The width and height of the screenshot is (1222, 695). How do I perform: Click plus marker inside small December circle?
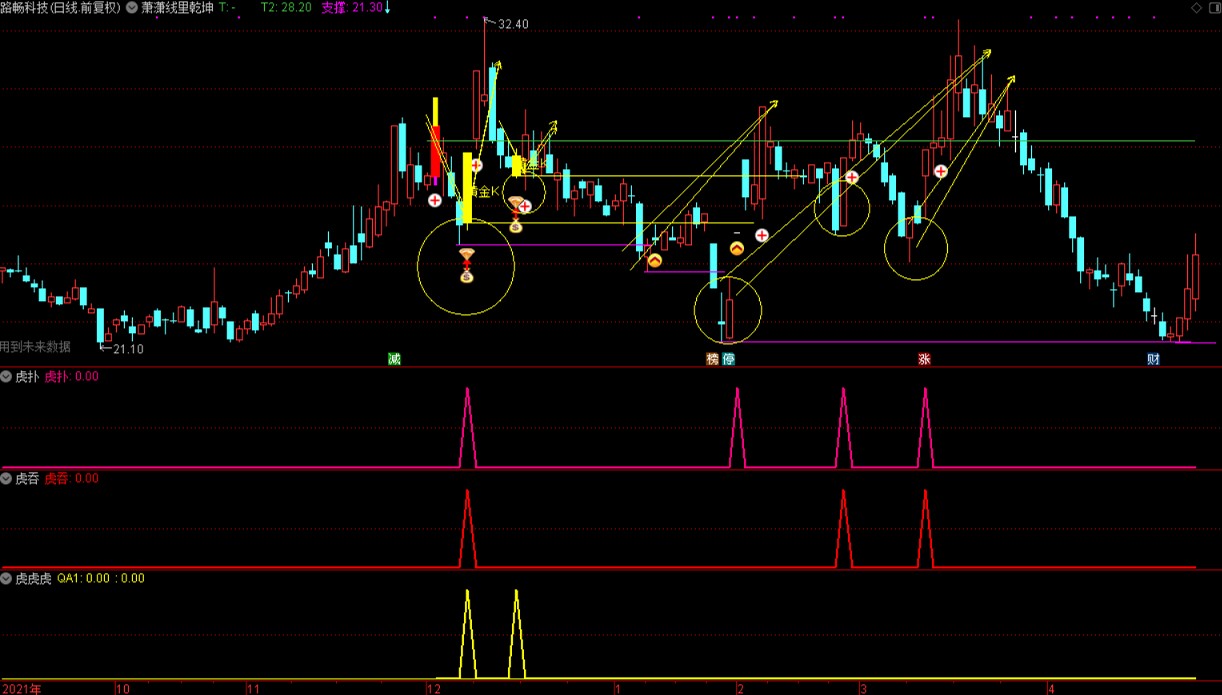coord(525,206)
